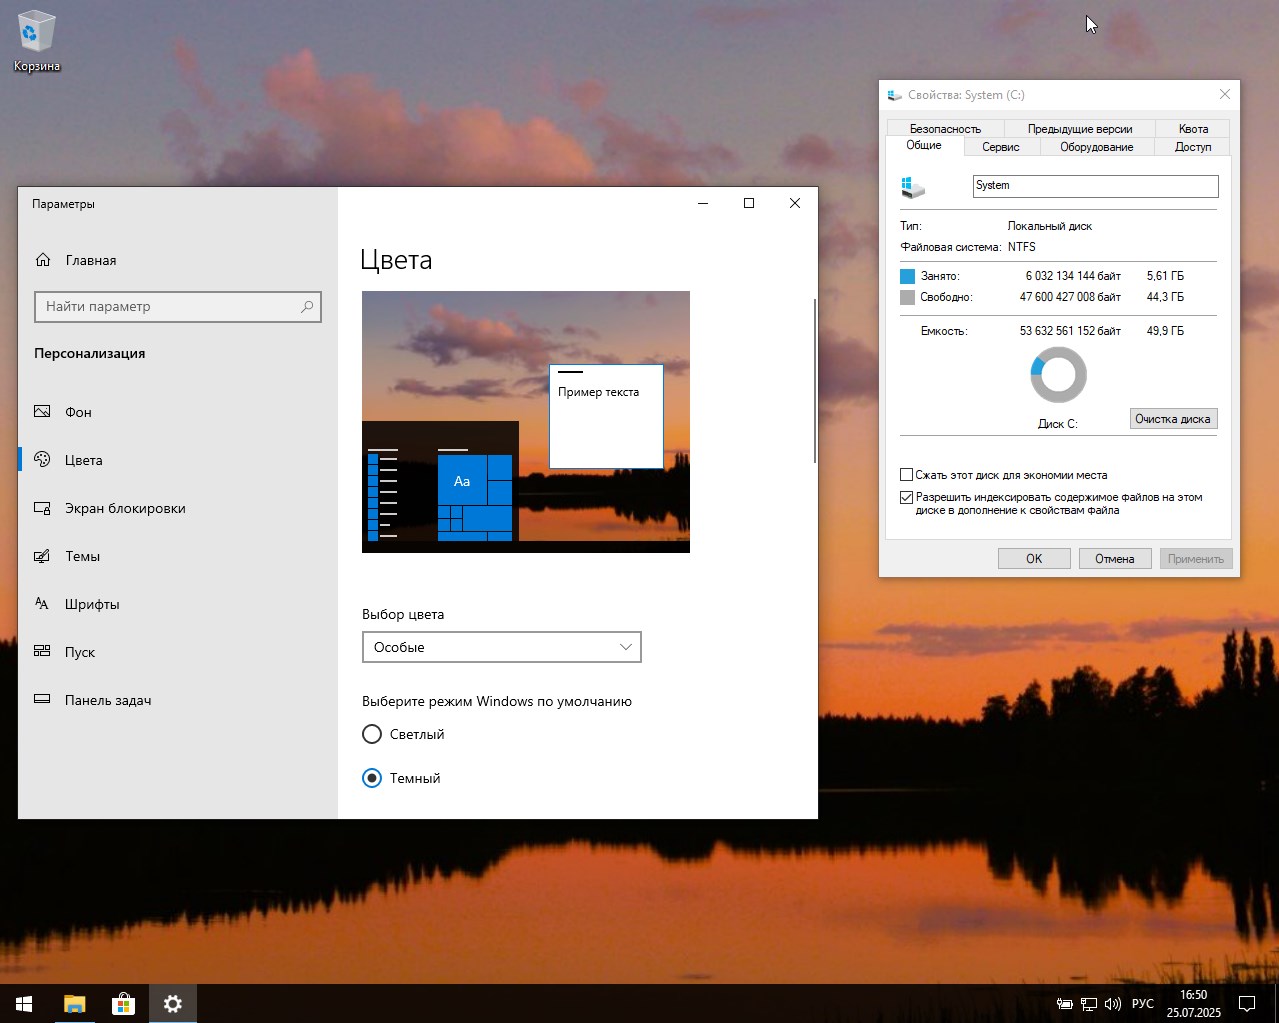
Task: Open the Themes personalization section
Action: (x=82, y=556)
